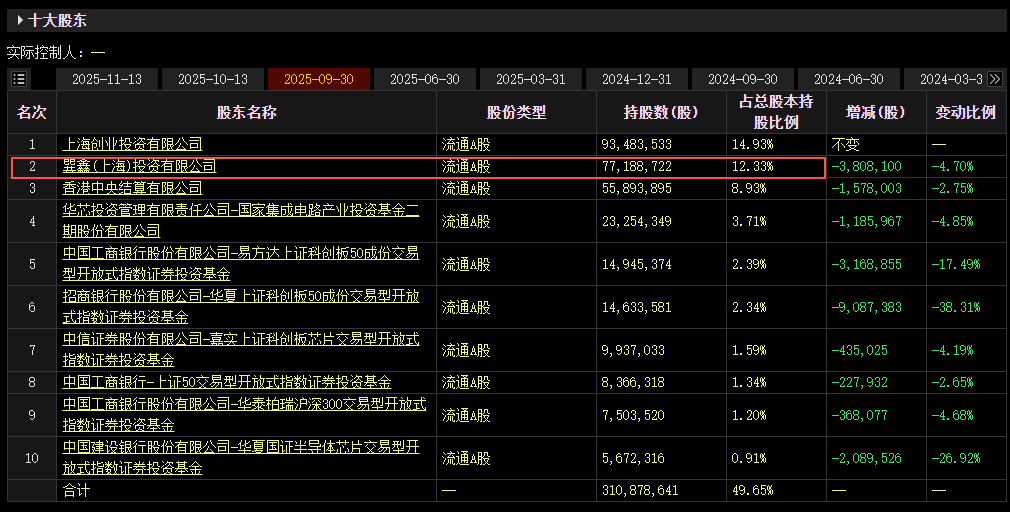Switch to the 2025-03-31 date tab
The width and height of the screenshot is (1010, 512).
(x=531, y=79)
